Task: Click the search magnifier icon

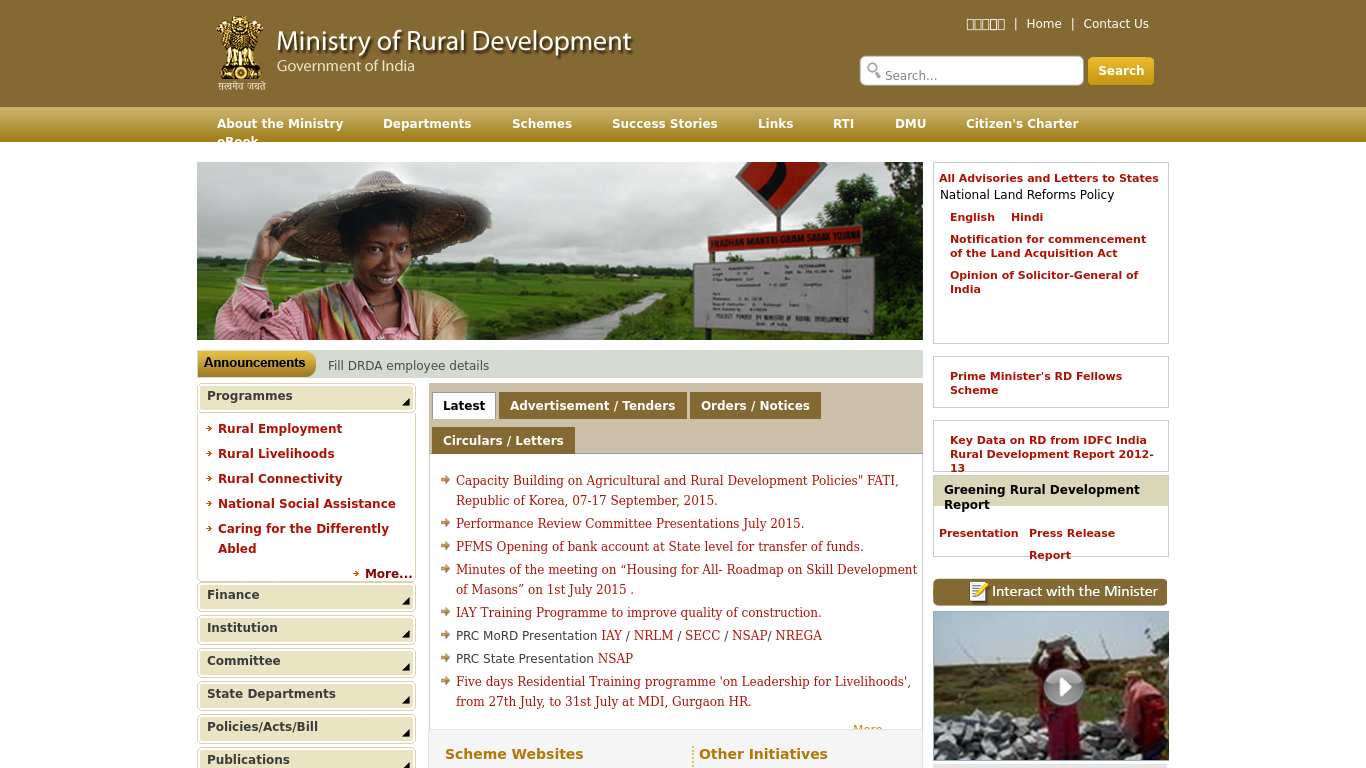Action: [x=875, y=70]
